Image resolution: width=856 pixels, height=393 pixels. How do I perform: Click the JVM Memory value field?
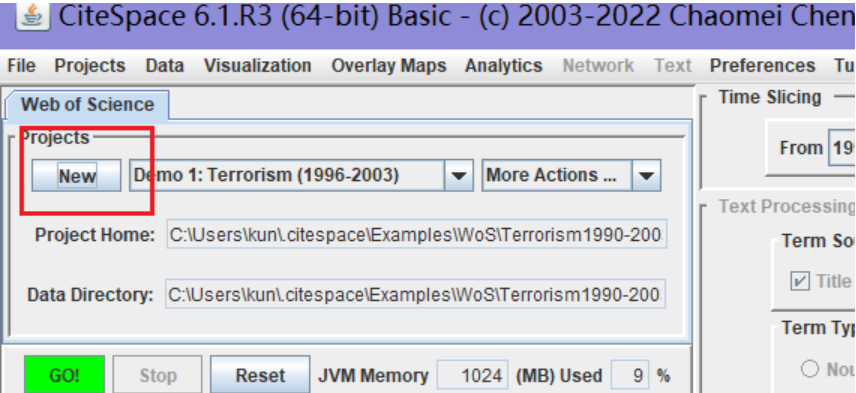coord(473,375)
